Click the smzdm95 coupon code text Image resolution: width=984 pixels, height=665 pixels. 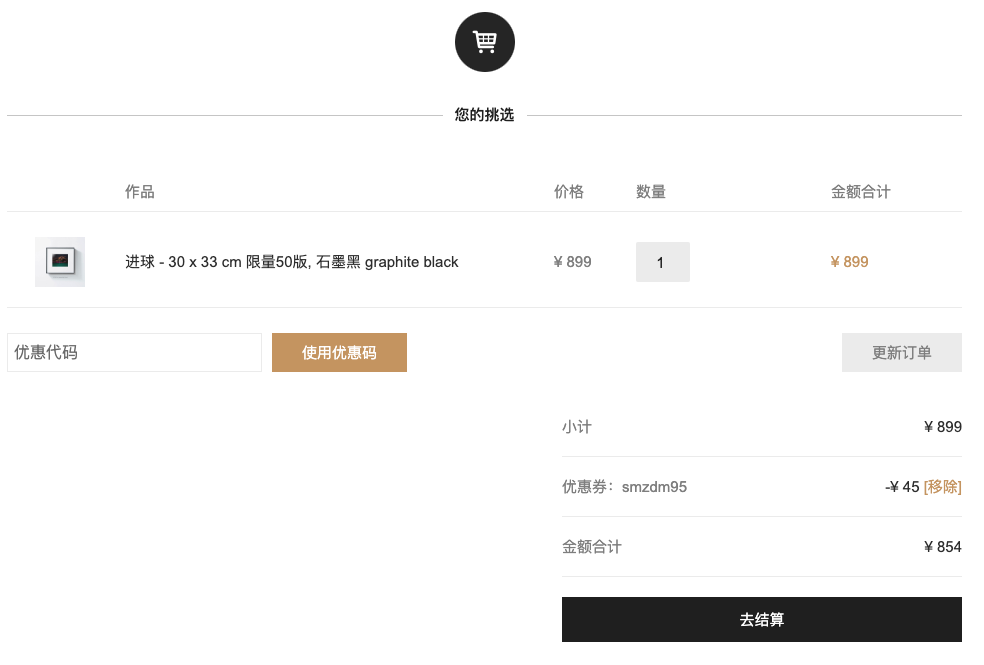click(x=654, y=487)
